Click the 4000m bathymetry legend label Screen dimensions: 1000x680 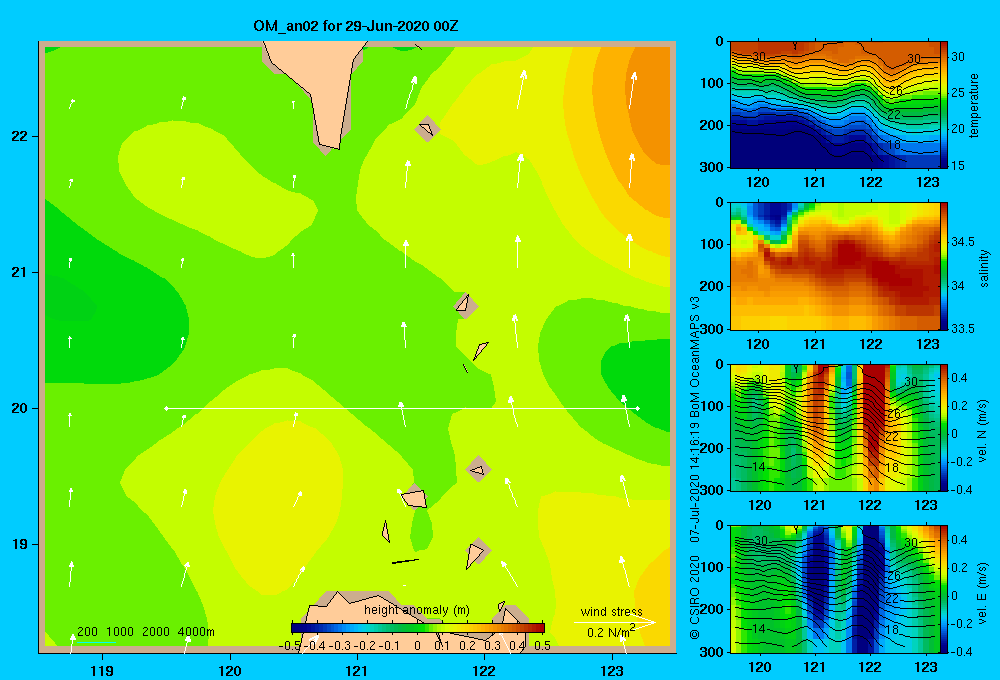[196, 632]
